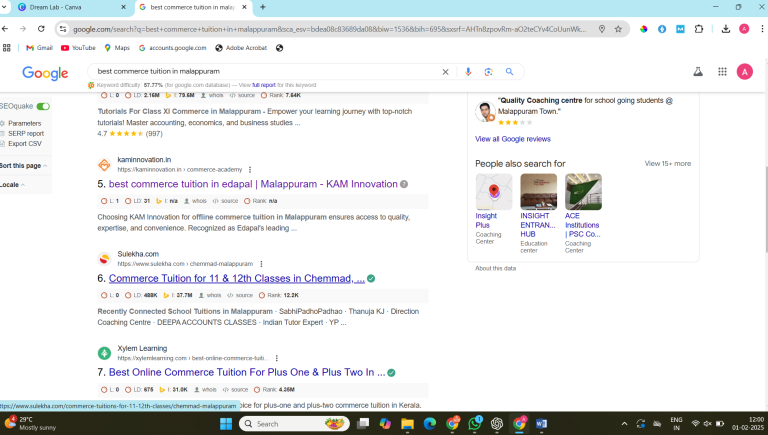Go to the Google logo home
Screen dimensions: 768x435
coord(45,73)
